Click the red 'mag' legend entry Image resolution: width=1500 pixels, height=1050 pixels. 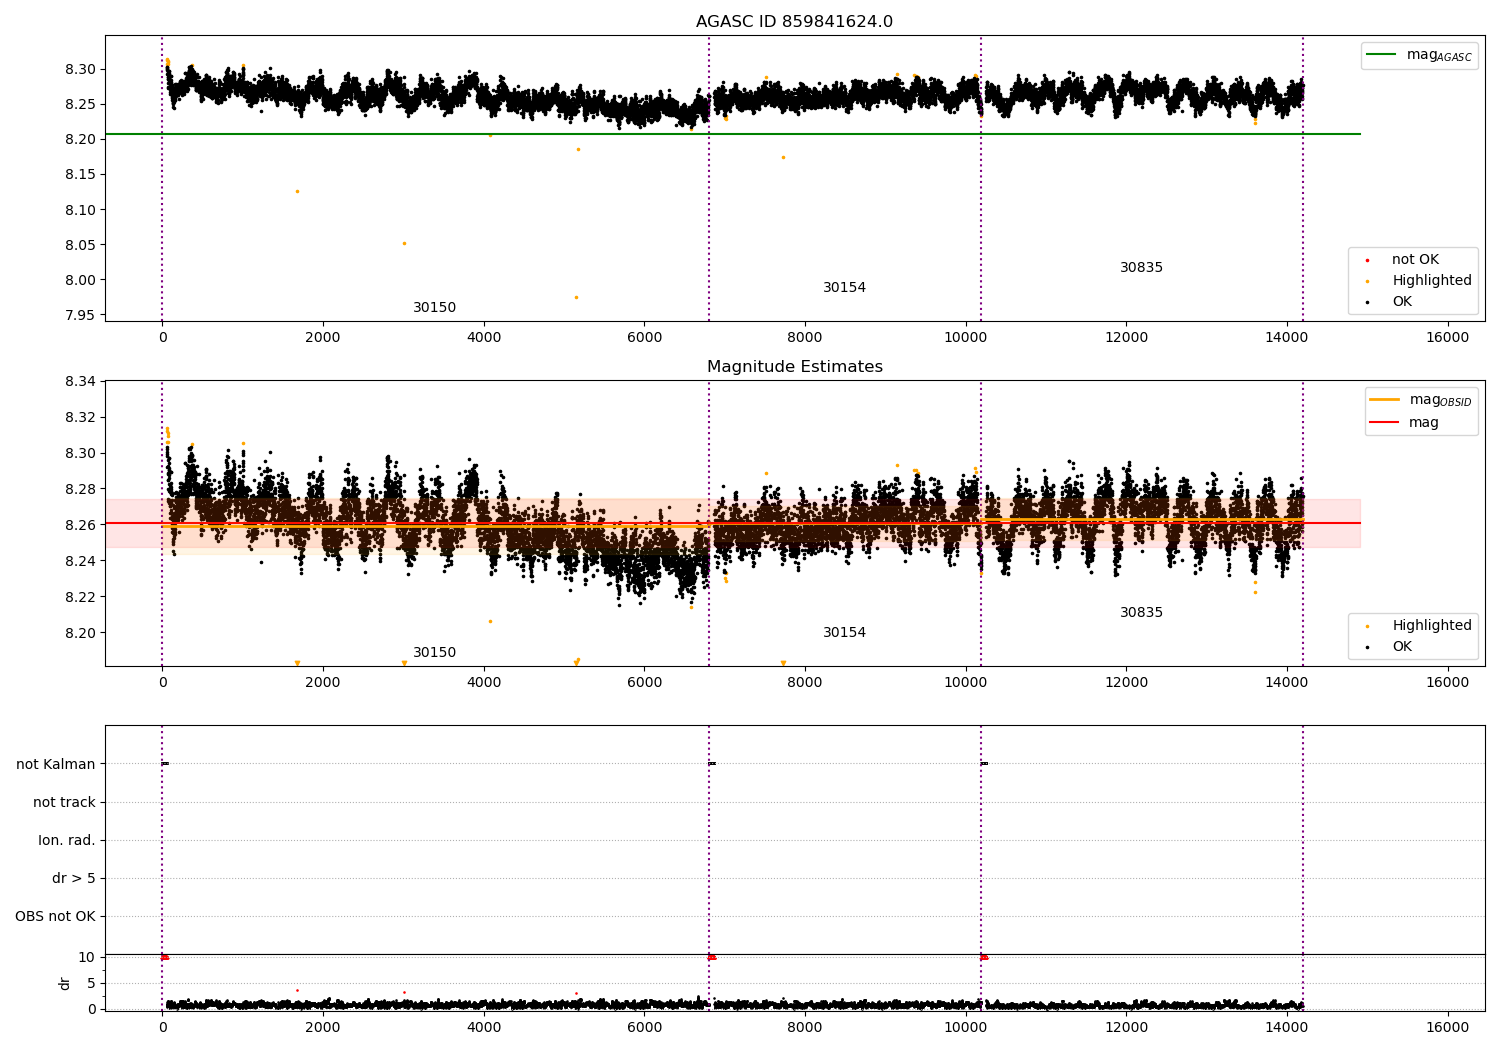[1405, 423]
